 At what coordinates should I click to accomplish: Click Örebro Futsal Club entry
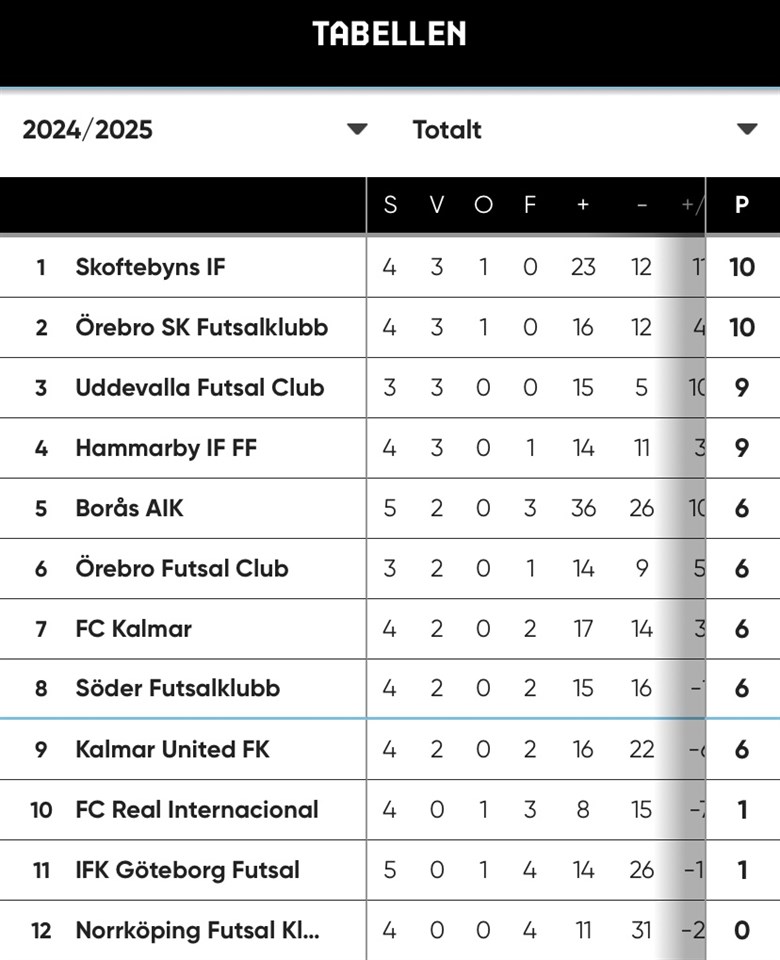tap(181, 568)
